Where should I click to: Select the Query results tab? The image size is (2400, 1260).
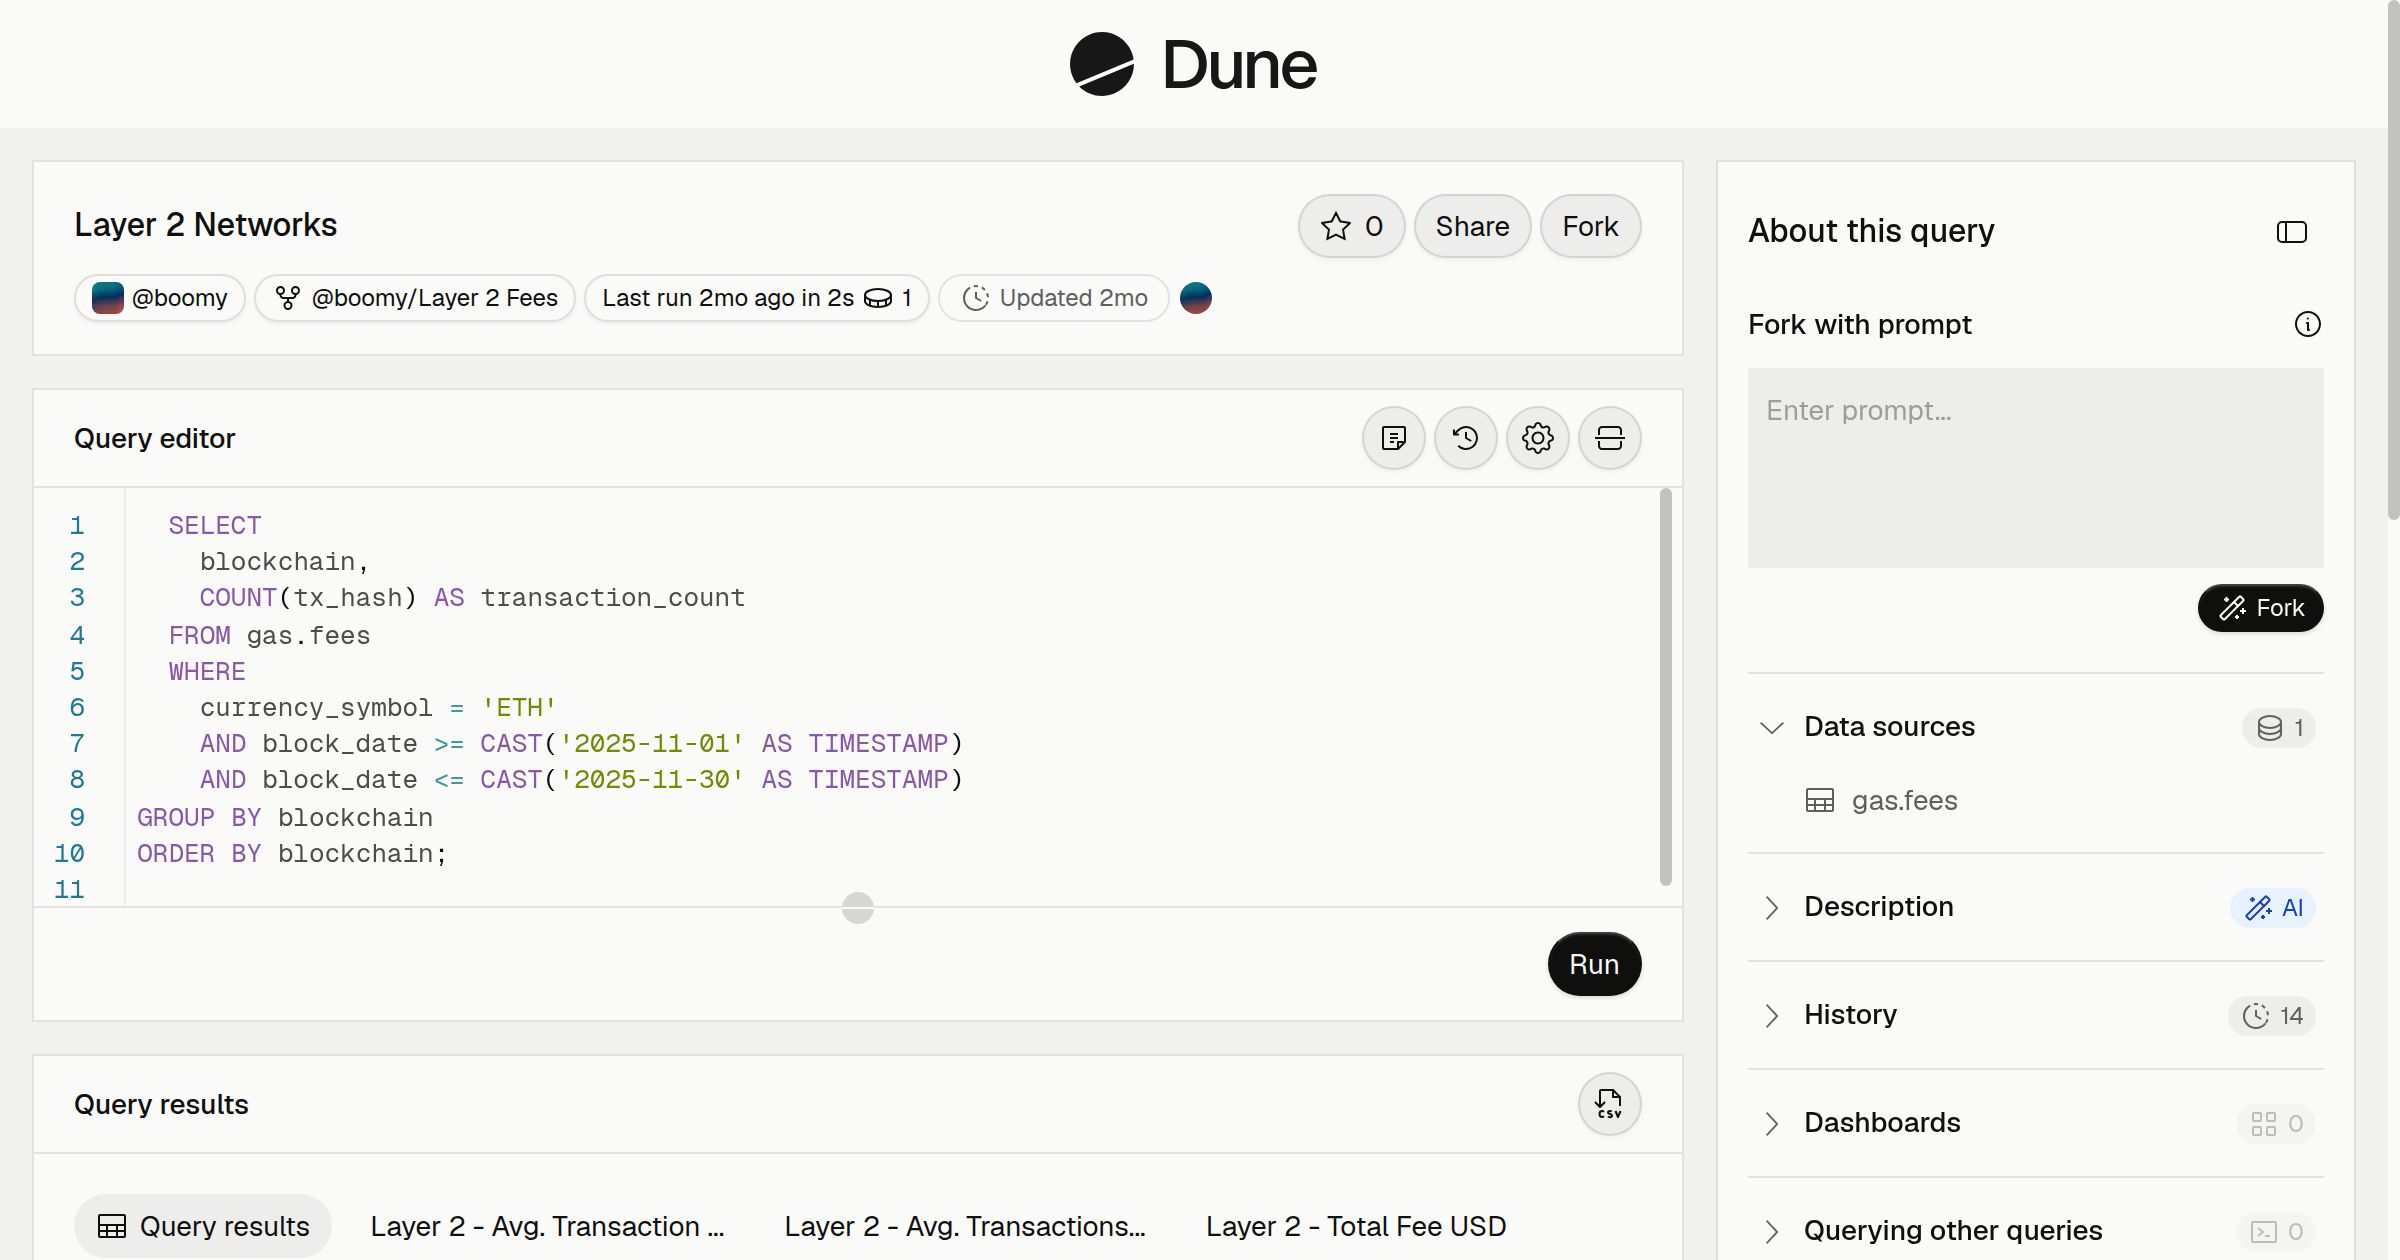[x=203, y=1226]
